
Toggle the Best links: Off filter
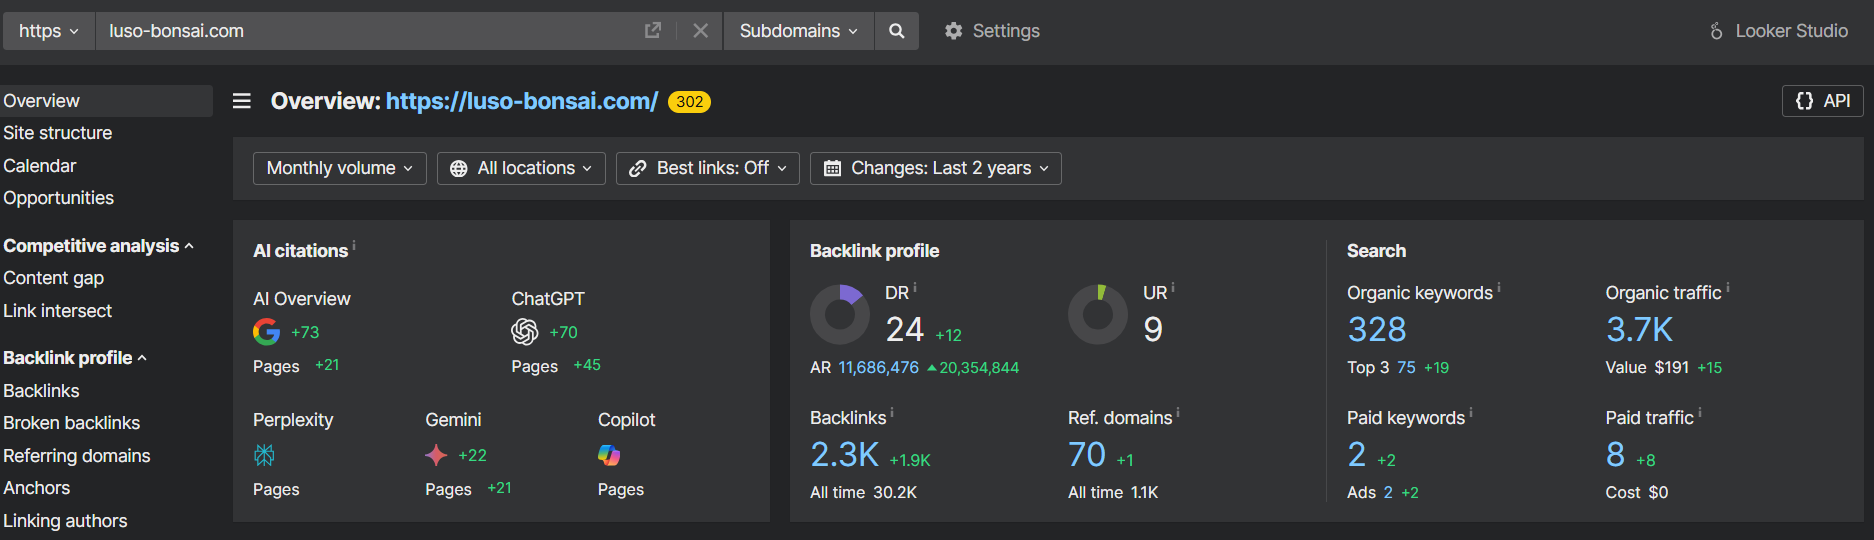(707, 168)
